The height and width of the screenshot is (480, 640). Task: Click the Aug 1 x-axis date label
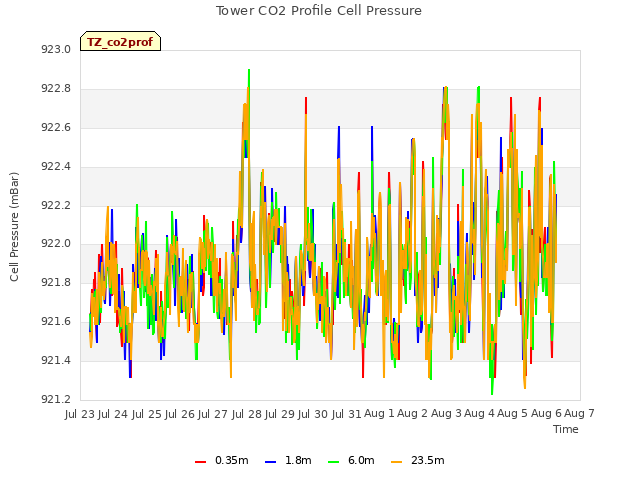tap(379, 414)
